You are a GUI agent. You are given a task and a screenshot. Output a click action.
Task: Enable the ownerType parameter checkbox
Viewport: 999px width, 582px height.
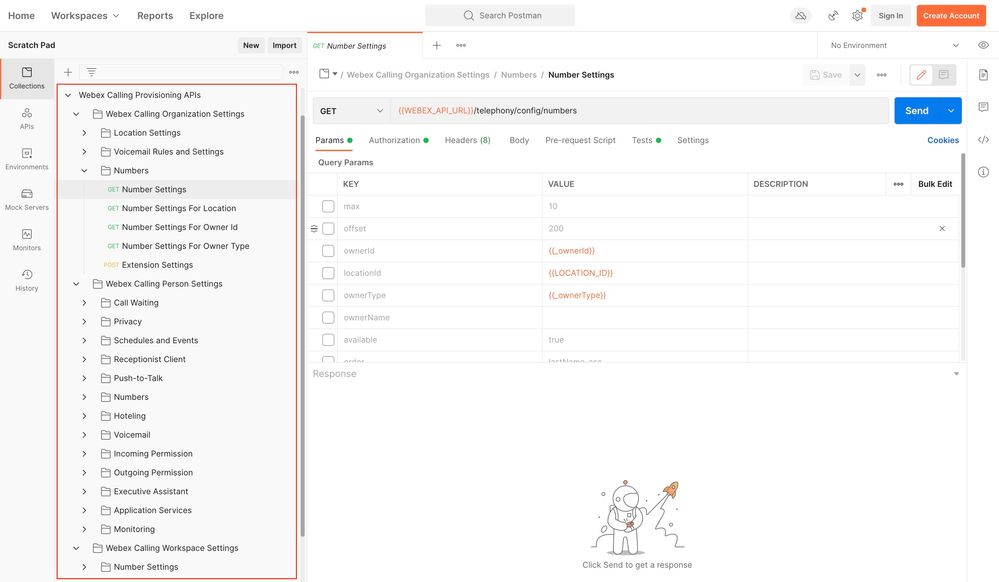pos(328,295)
